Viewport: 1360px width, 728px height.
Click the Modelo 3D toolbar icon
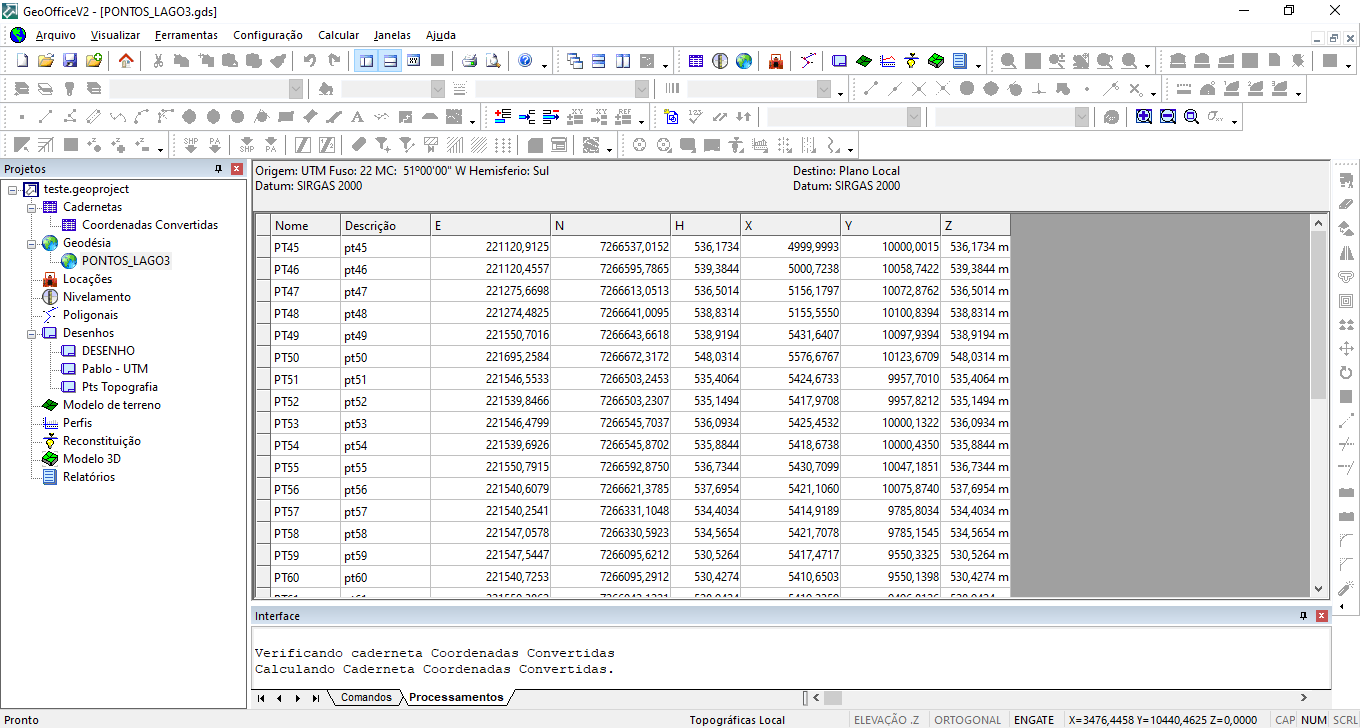point(936,61)
